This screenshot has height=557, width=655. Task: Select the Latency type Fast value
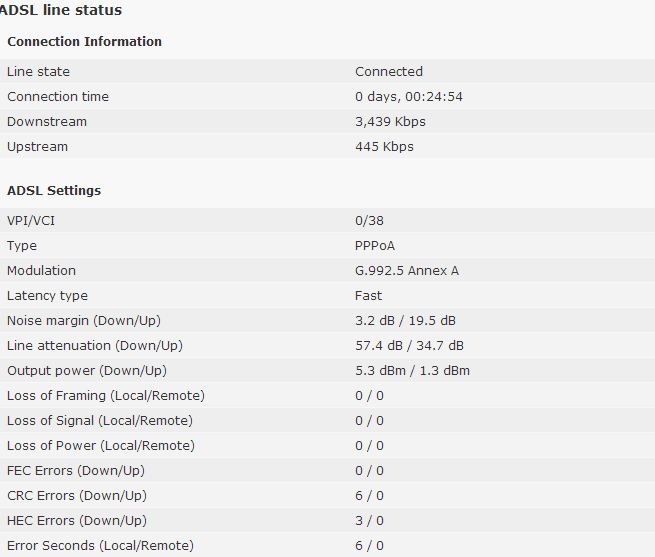tap(368, 295)
